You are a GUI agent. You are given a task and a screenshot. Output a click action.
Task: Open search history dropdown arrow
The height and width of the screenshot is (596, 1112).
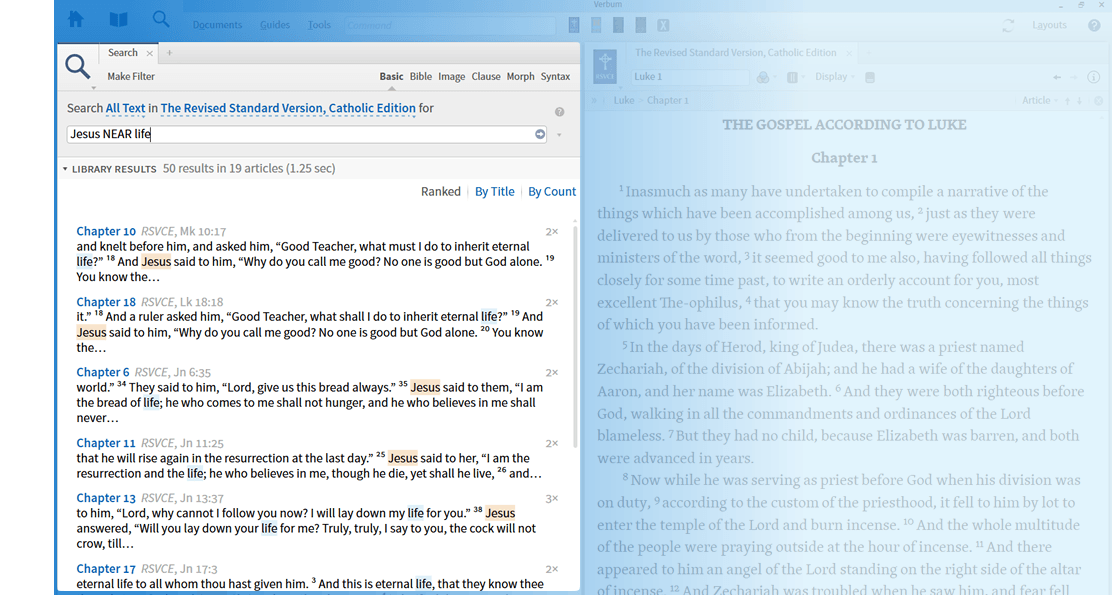click(560, 135)
